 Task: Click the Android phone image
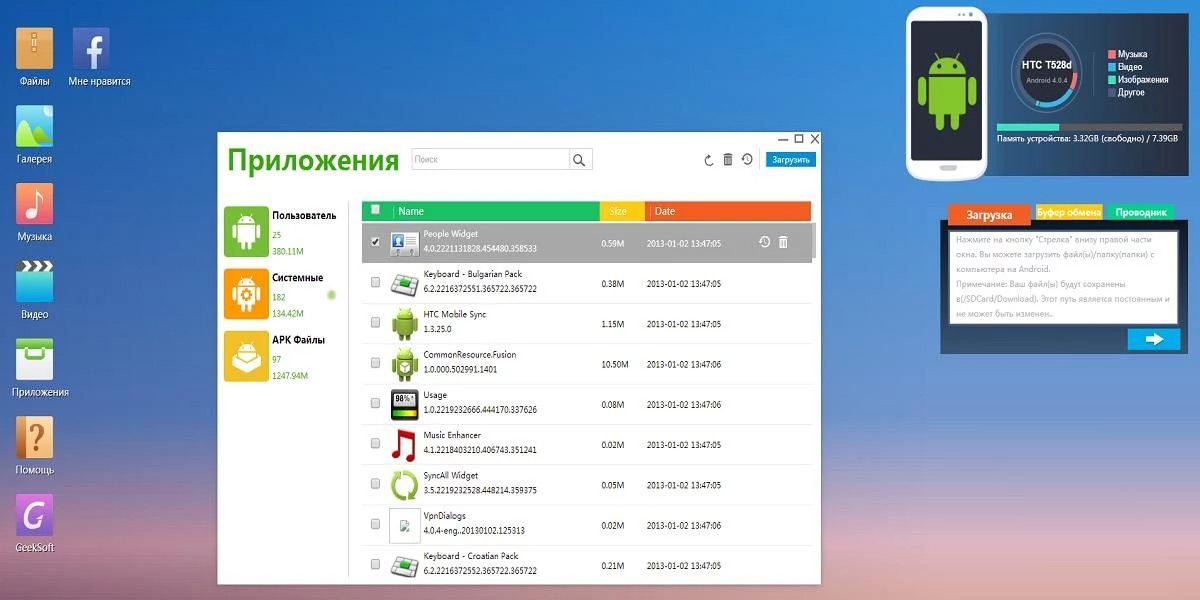click(x=945, y=94)
